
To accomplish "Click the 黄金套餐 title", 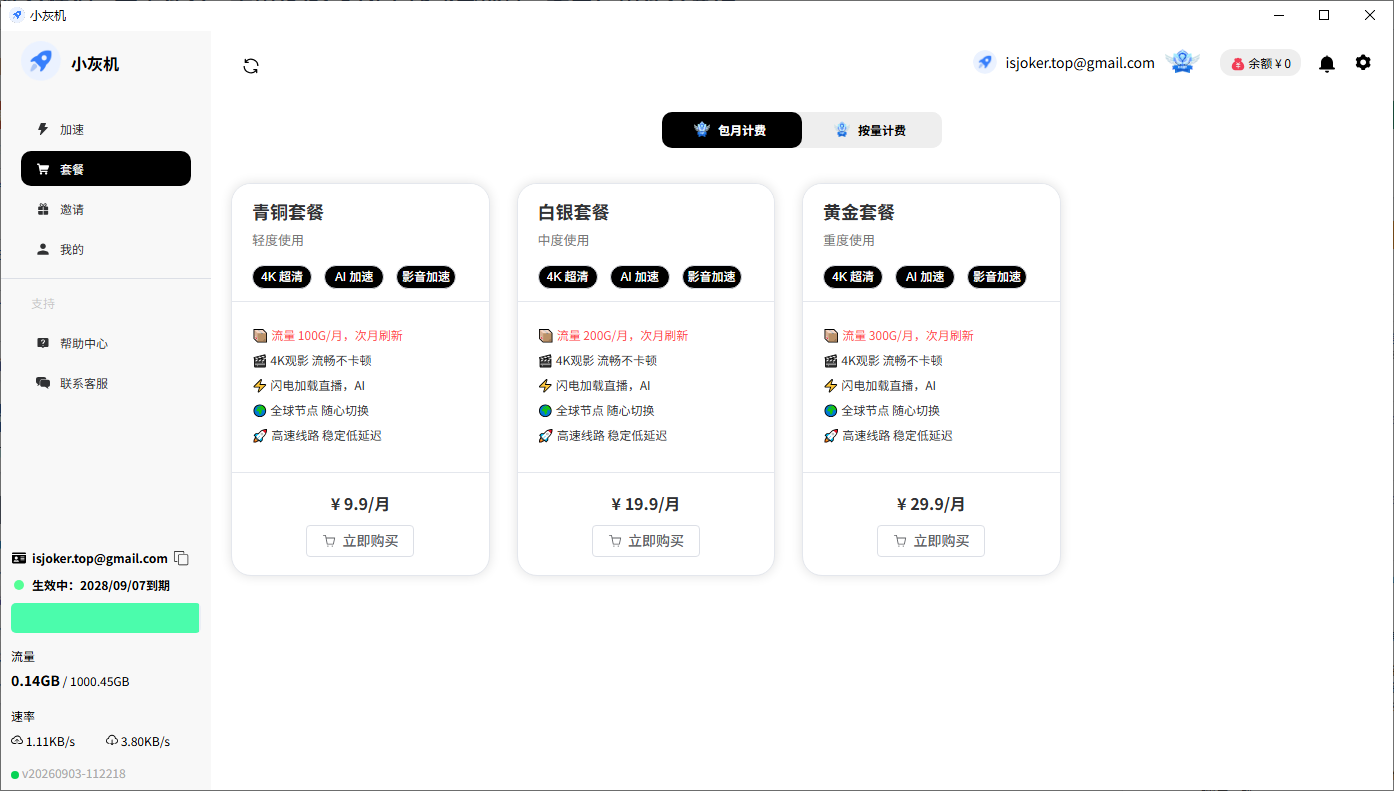I will click(x=859, y=212).
